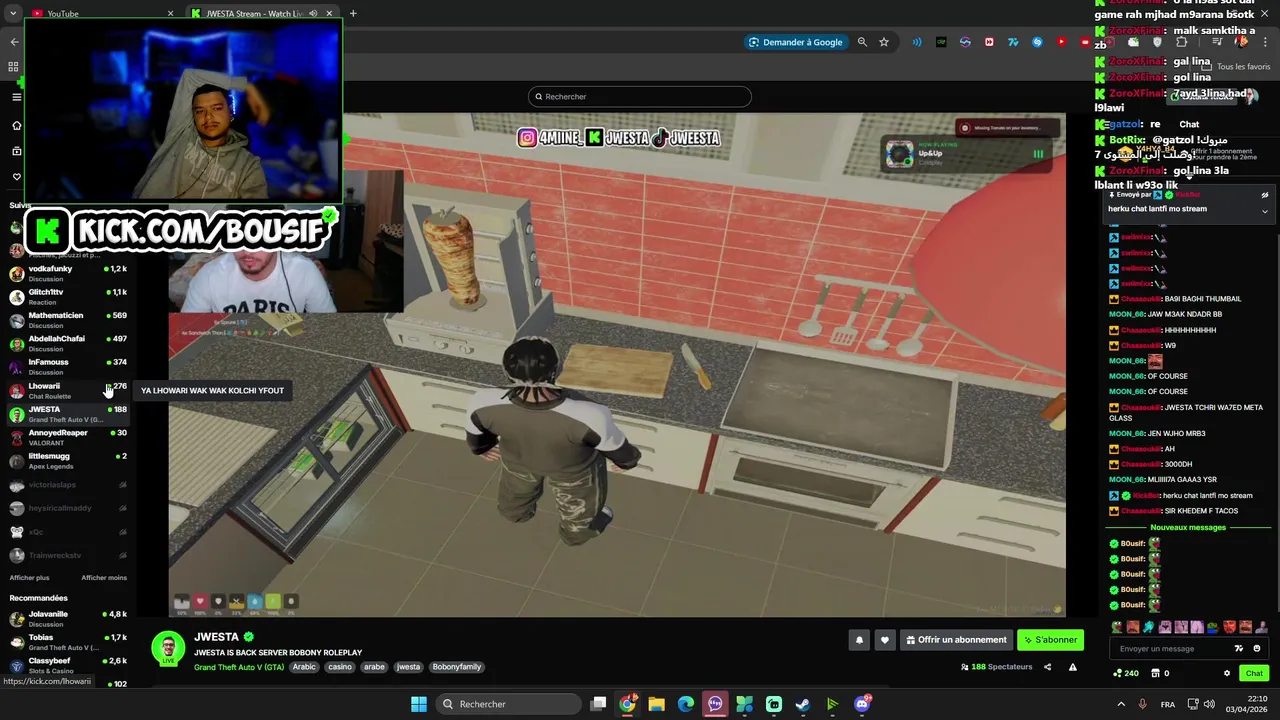The height and width of the screenshot is (720, 1280).
Task: Click the Nouveaux messages indicator
Action: coord(1188,527)
